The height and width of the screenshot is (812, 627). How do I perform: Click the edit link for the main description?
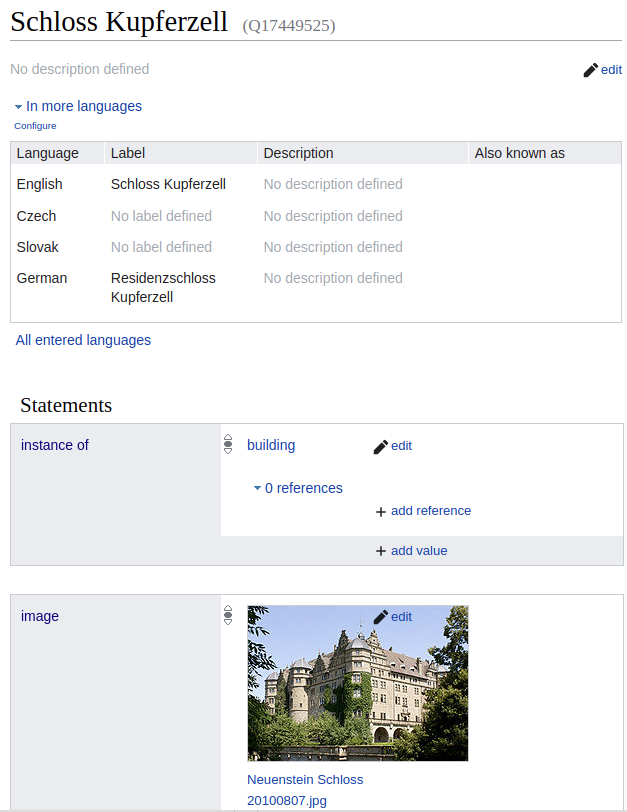point(611,70)
